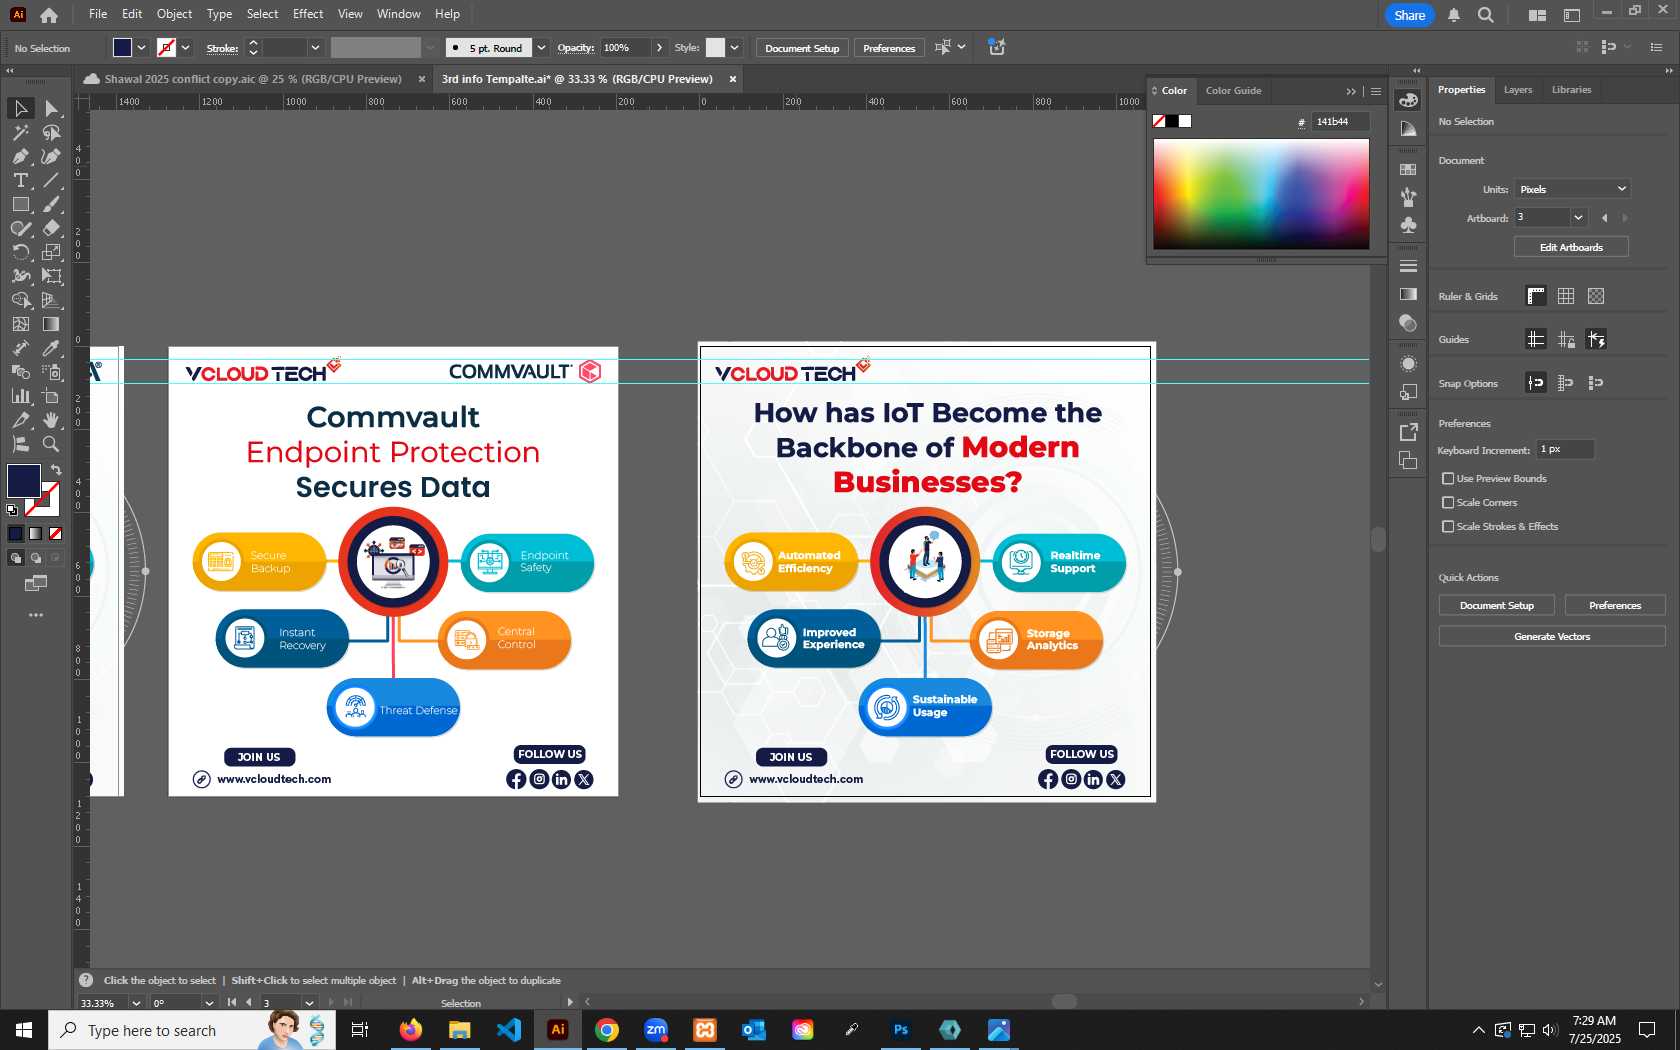Click Document Setup in control bar
1680x1050 pixels.
[x=802, y=48]
